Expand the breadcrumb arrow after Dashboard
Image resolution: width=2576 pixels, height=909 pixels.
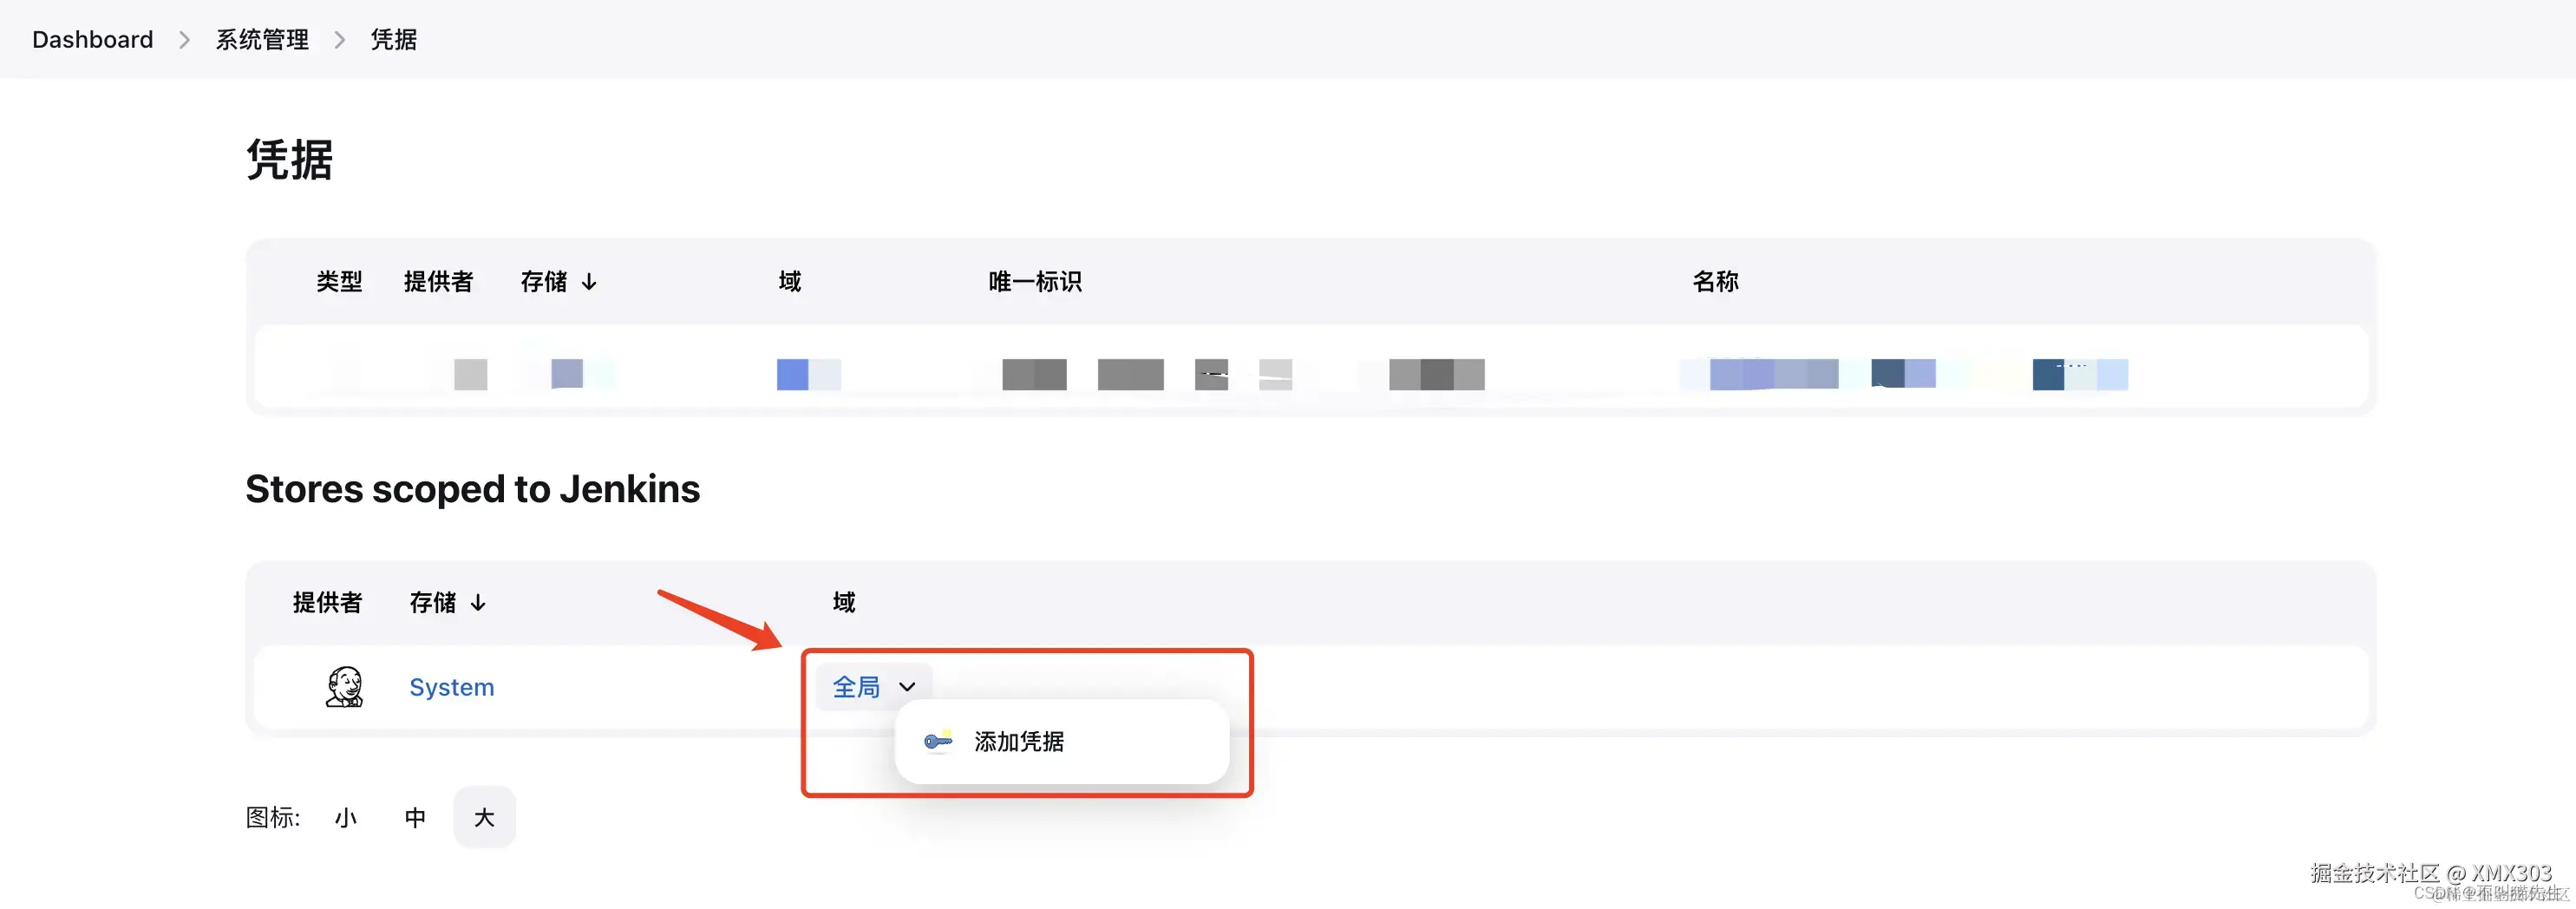point(184,39)
